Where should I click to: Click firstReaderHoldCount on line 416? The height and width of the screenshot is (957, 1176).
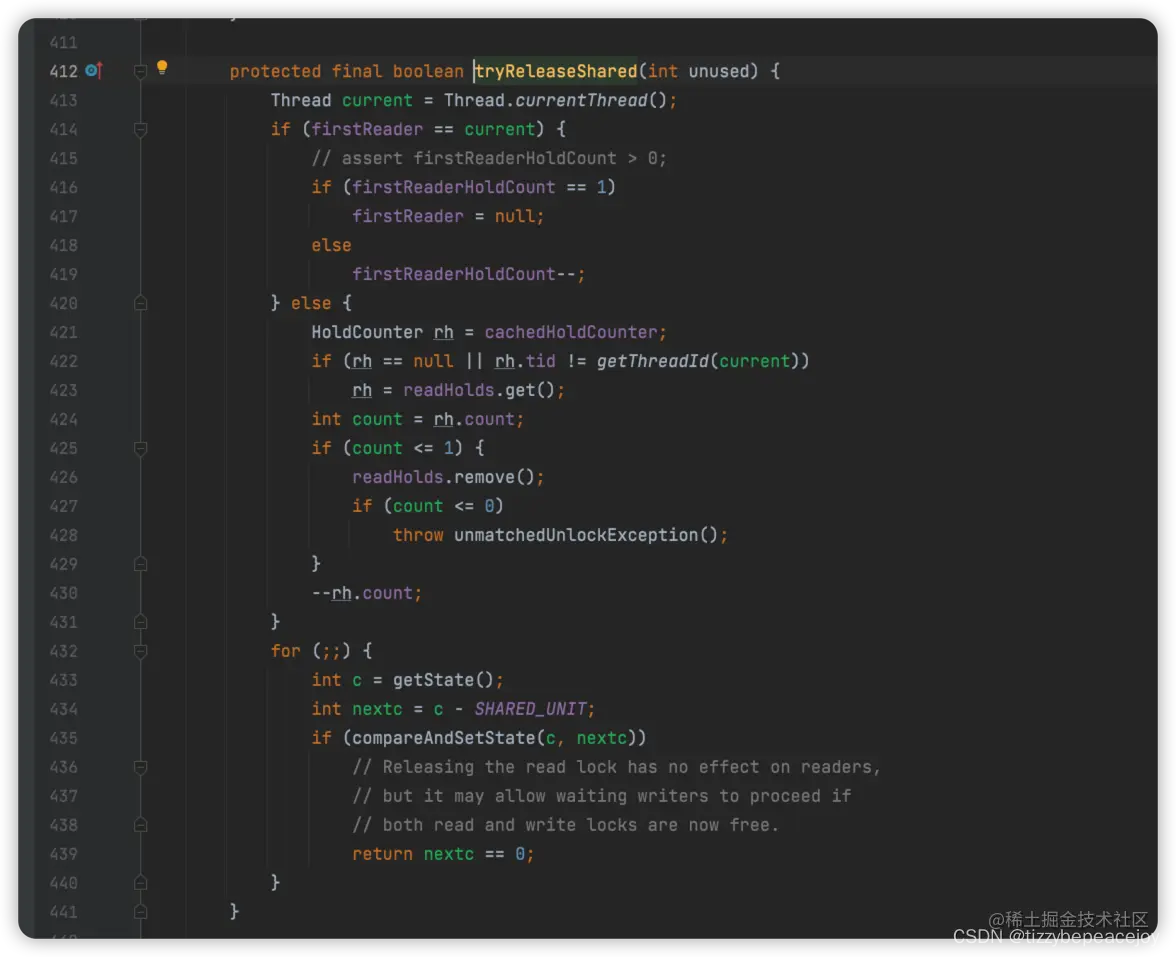(454, 188)
